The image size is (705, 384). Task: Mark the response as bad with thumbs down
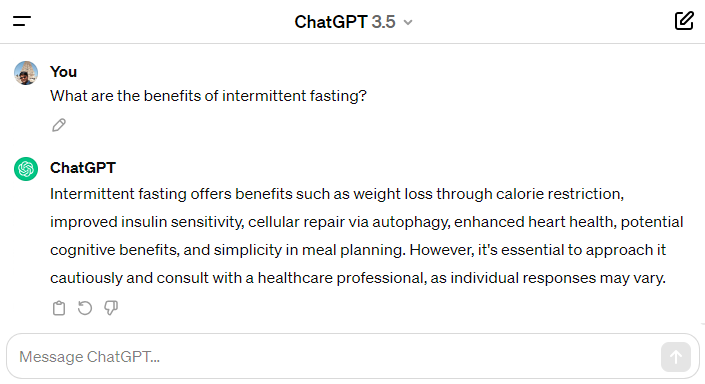pos(111,308)
